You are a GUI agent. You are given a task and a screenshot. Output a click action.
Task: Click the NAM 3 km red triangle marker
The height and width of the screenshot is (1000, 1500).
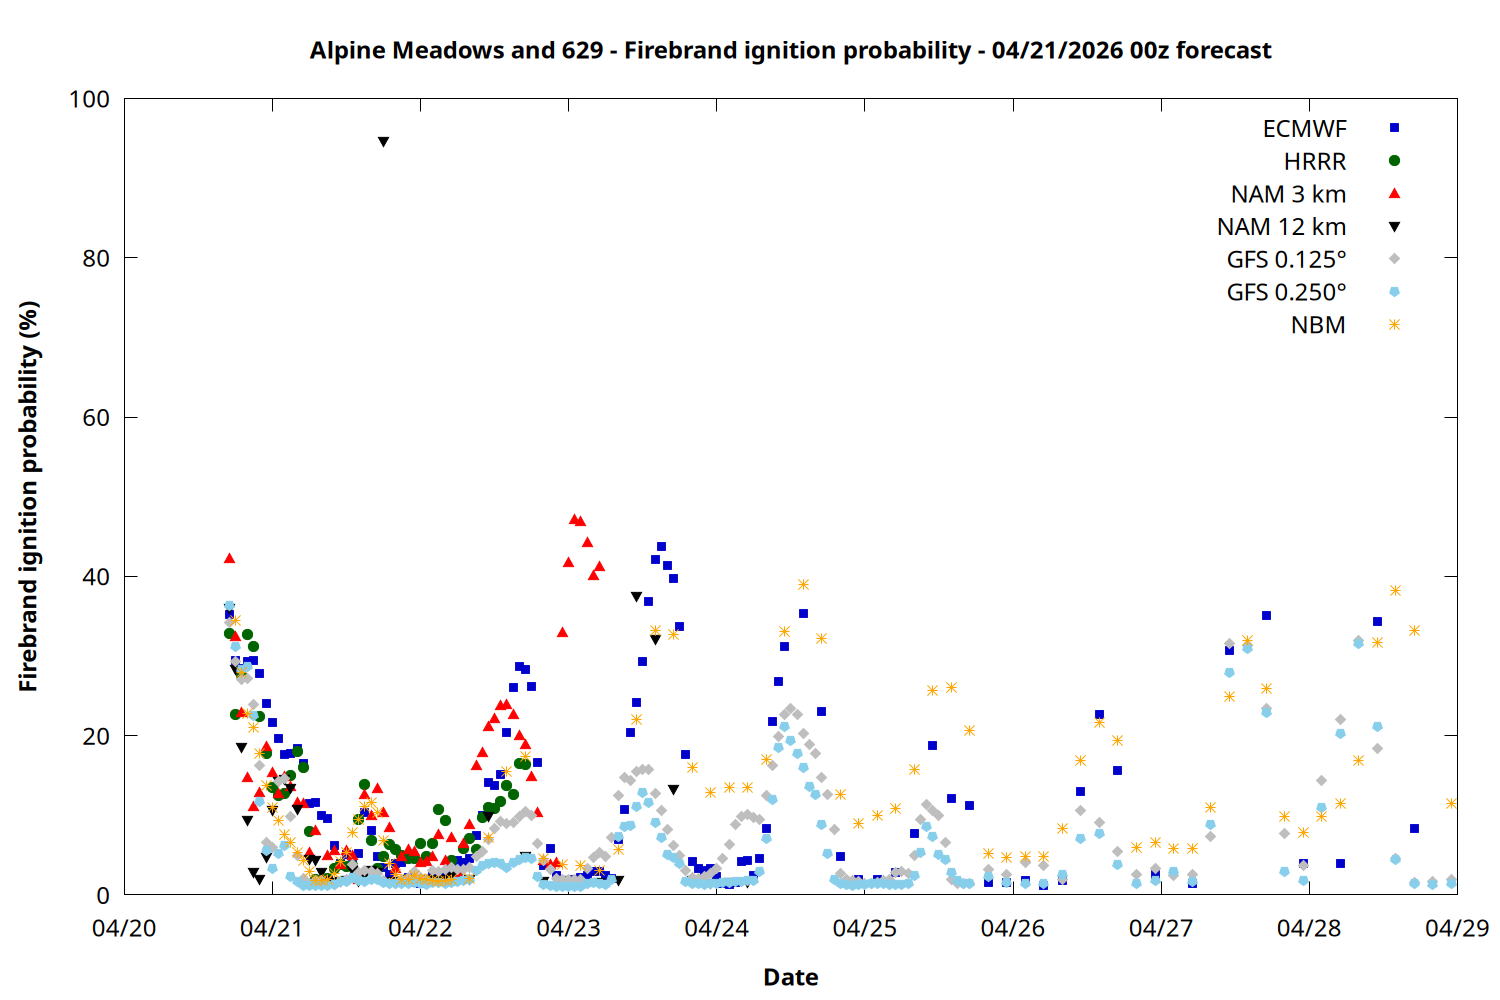pos(1394,193)
